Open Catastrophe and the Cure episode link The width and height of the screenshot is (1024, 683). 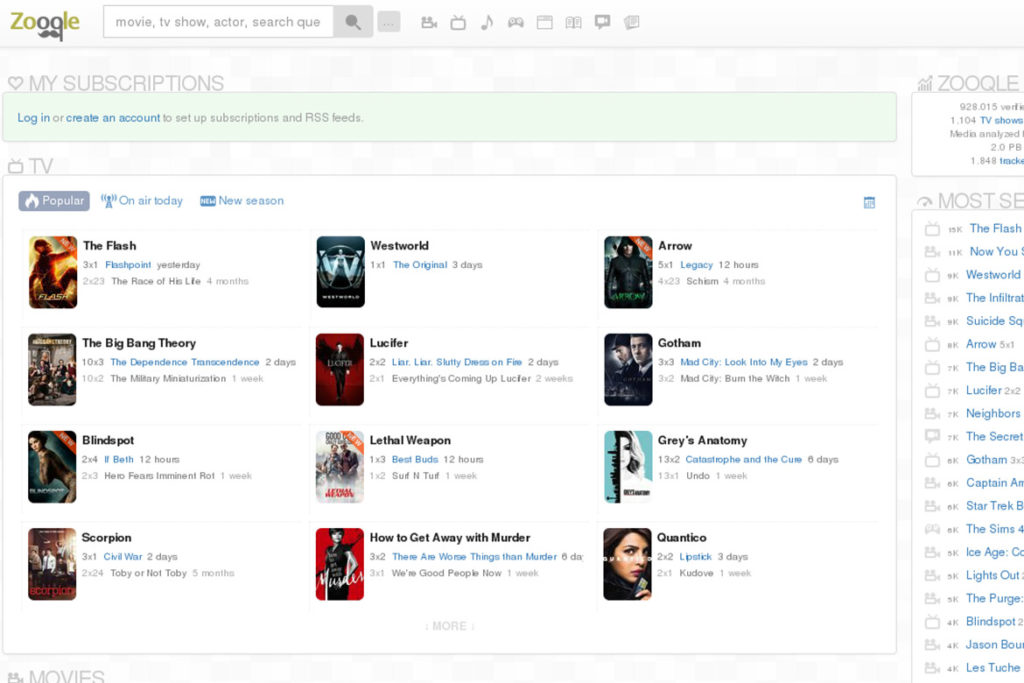coord(743,460)
